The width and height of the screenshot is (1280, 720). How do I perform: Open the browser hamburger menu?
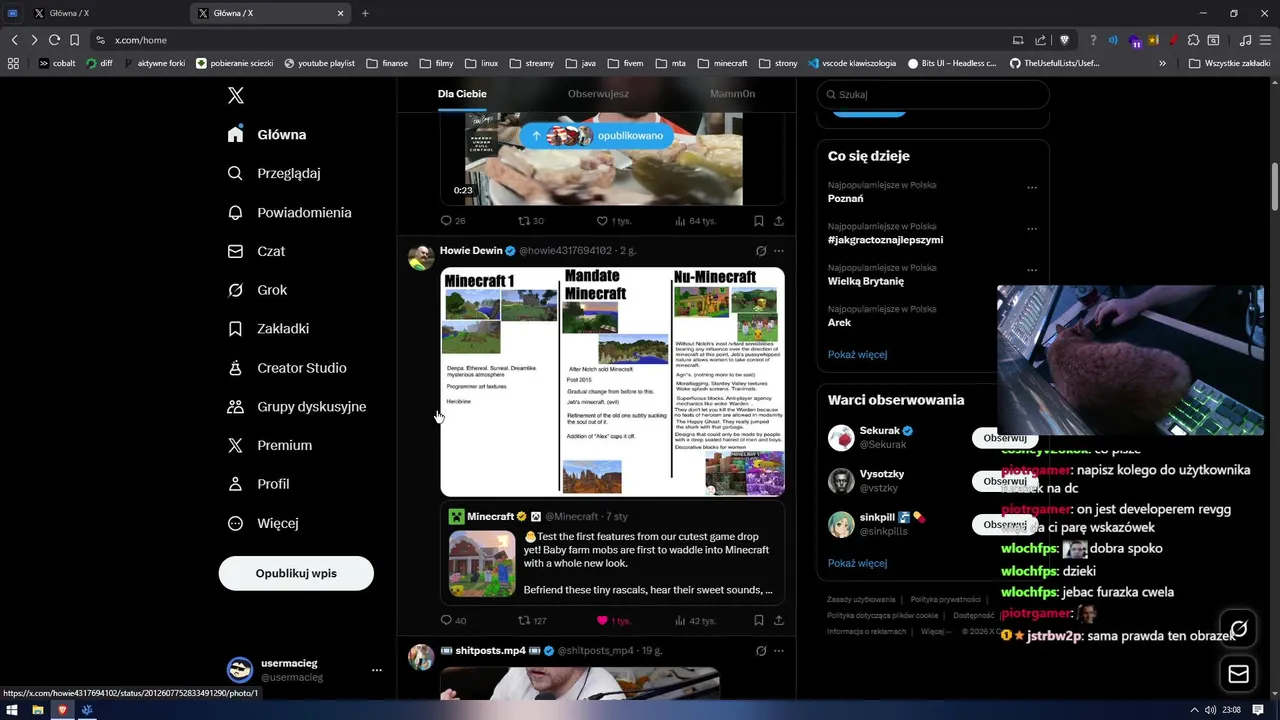tap(1265, 40)
